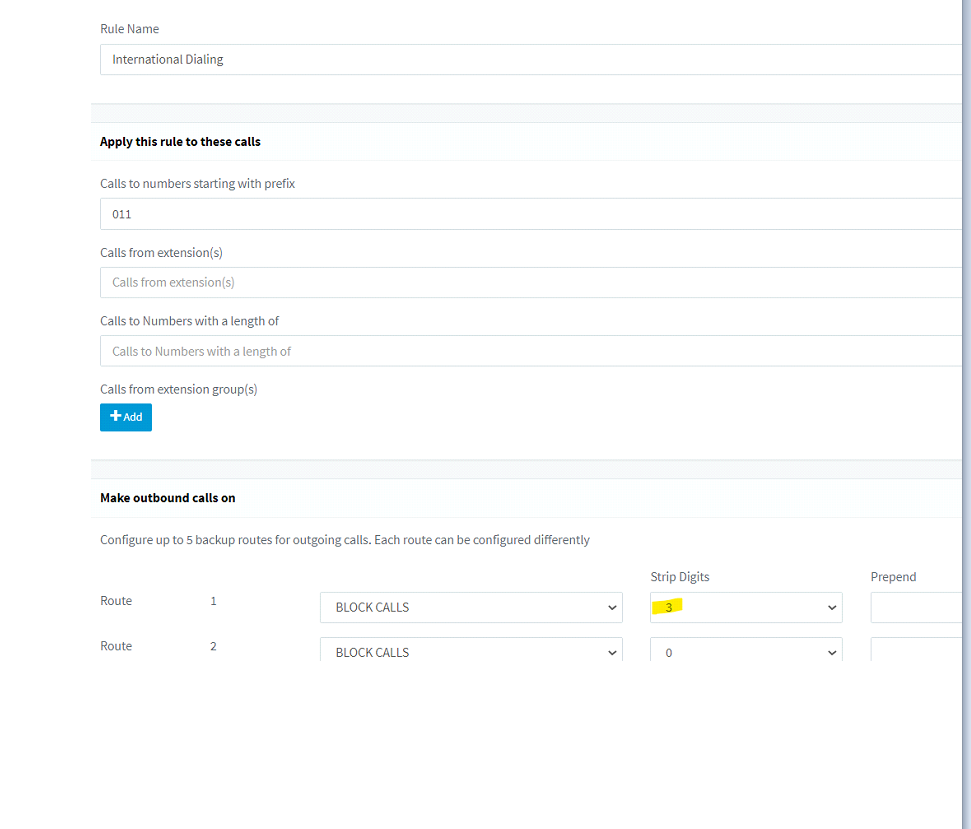Edit the Rule Name field
This screenshot has height=829, width=971.
click(400, 59)
